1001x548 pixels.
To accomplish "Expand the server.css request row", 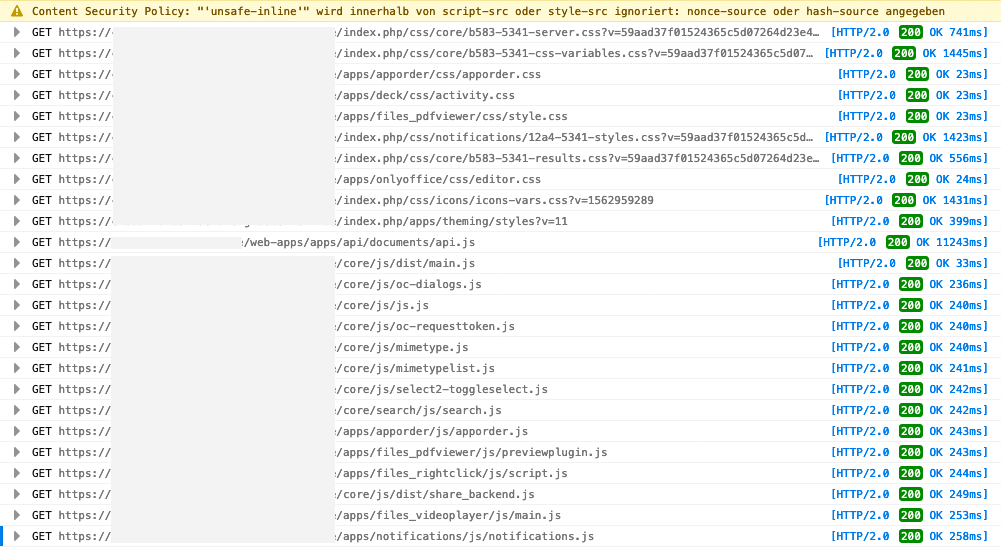I will click(x=17, y=32).
